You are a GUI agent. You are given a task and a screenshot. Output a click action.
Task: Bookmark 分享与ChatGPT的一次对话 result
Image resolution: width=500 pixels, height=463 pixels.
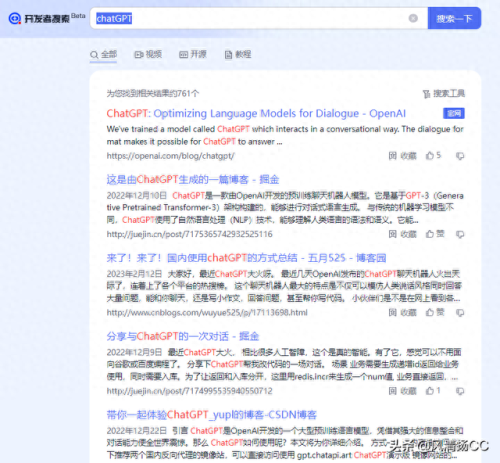click(x=402, y=391)
